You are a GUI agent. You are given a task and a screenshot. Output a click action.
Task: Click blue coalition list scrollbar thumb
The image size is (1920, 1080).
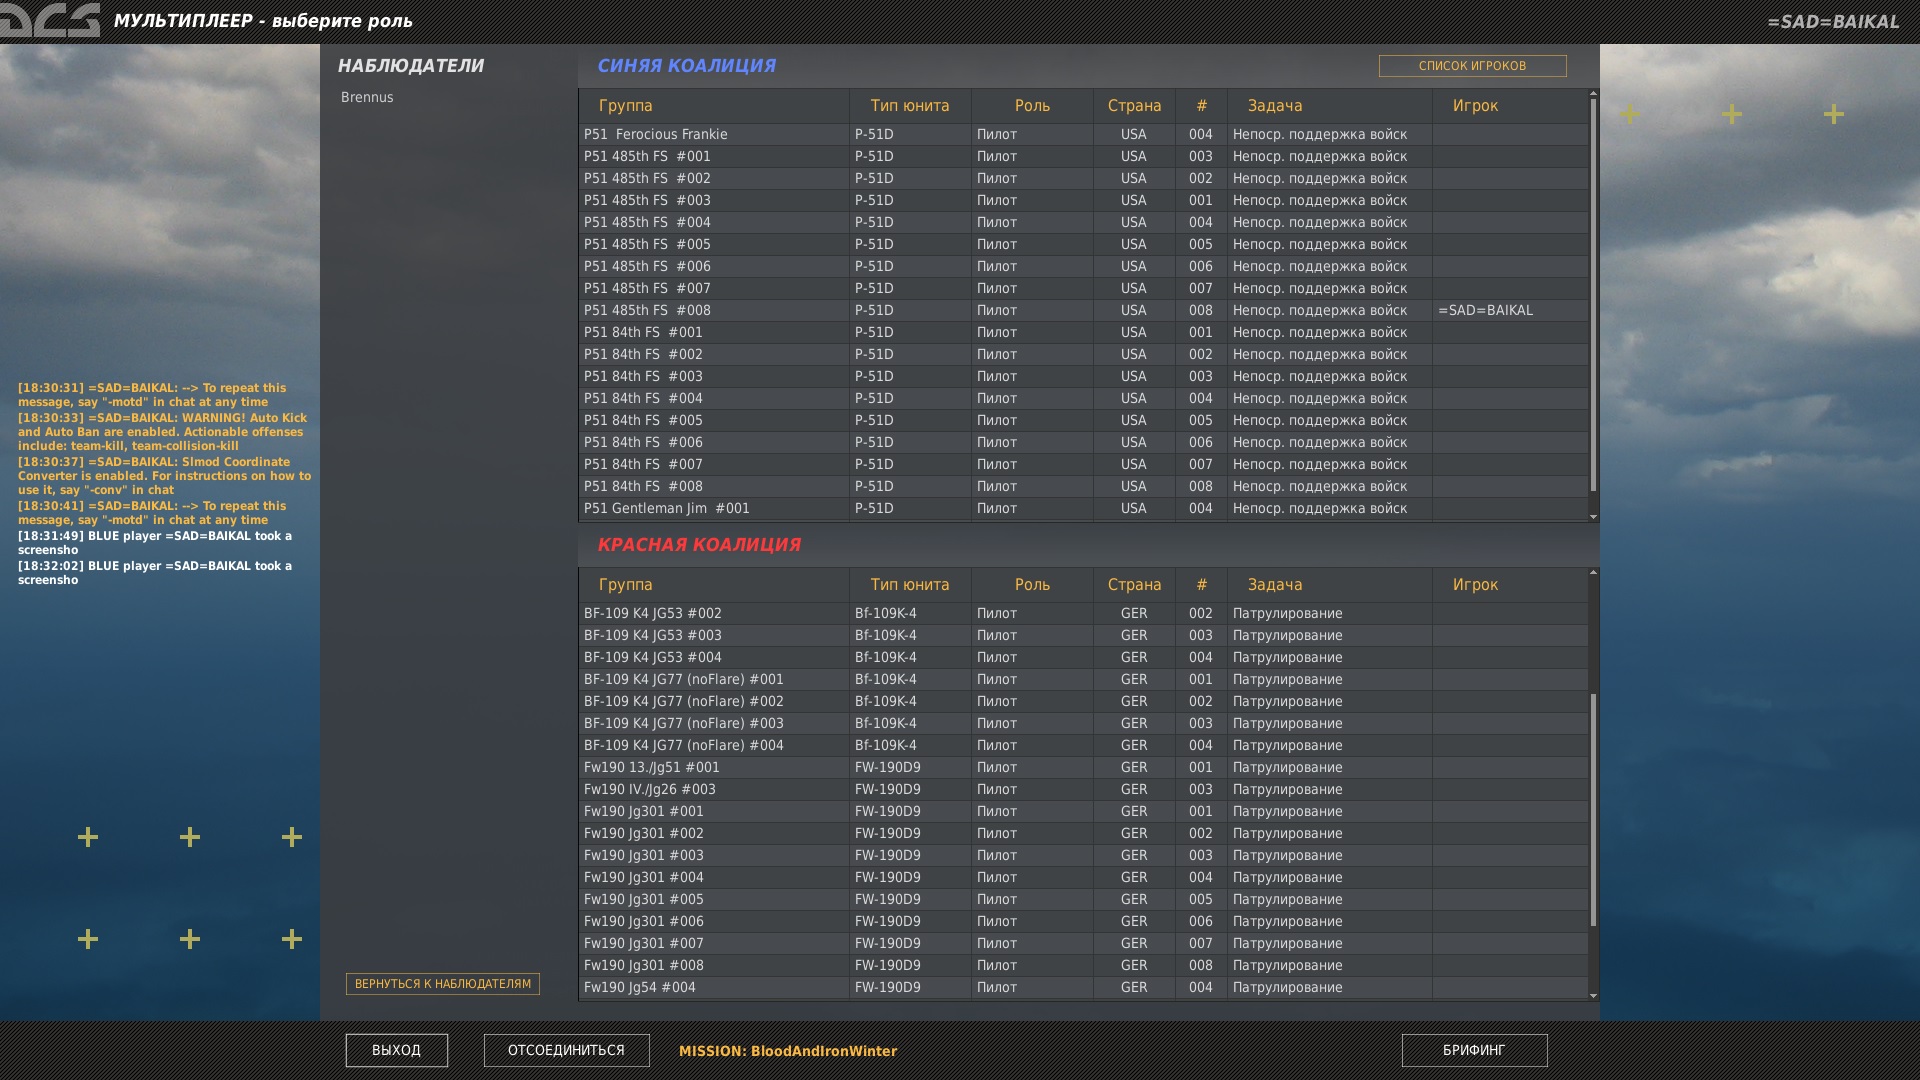coord(1593,295)
